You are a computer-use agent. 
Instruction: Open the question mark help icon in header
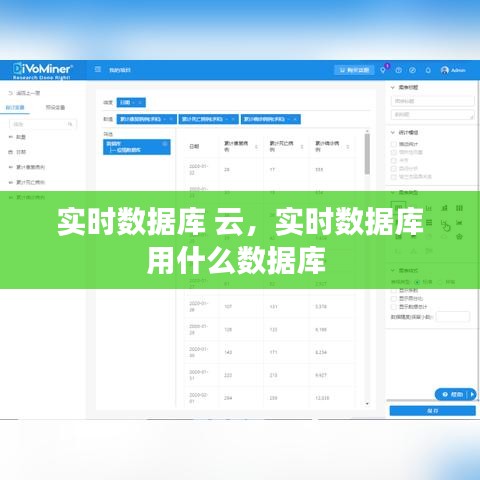click(x=398, y=70)
